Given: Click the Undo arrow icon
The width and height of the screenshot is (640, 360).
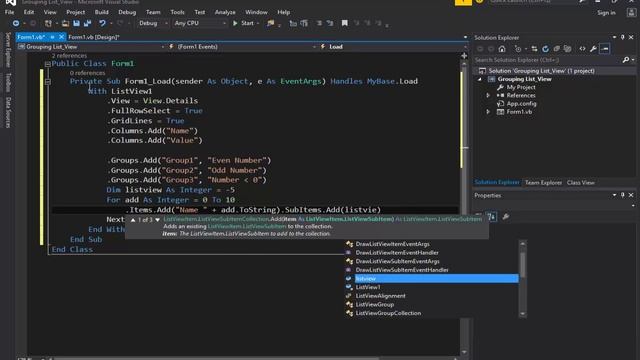Looking at the screenshot, I should click(102, 23).
